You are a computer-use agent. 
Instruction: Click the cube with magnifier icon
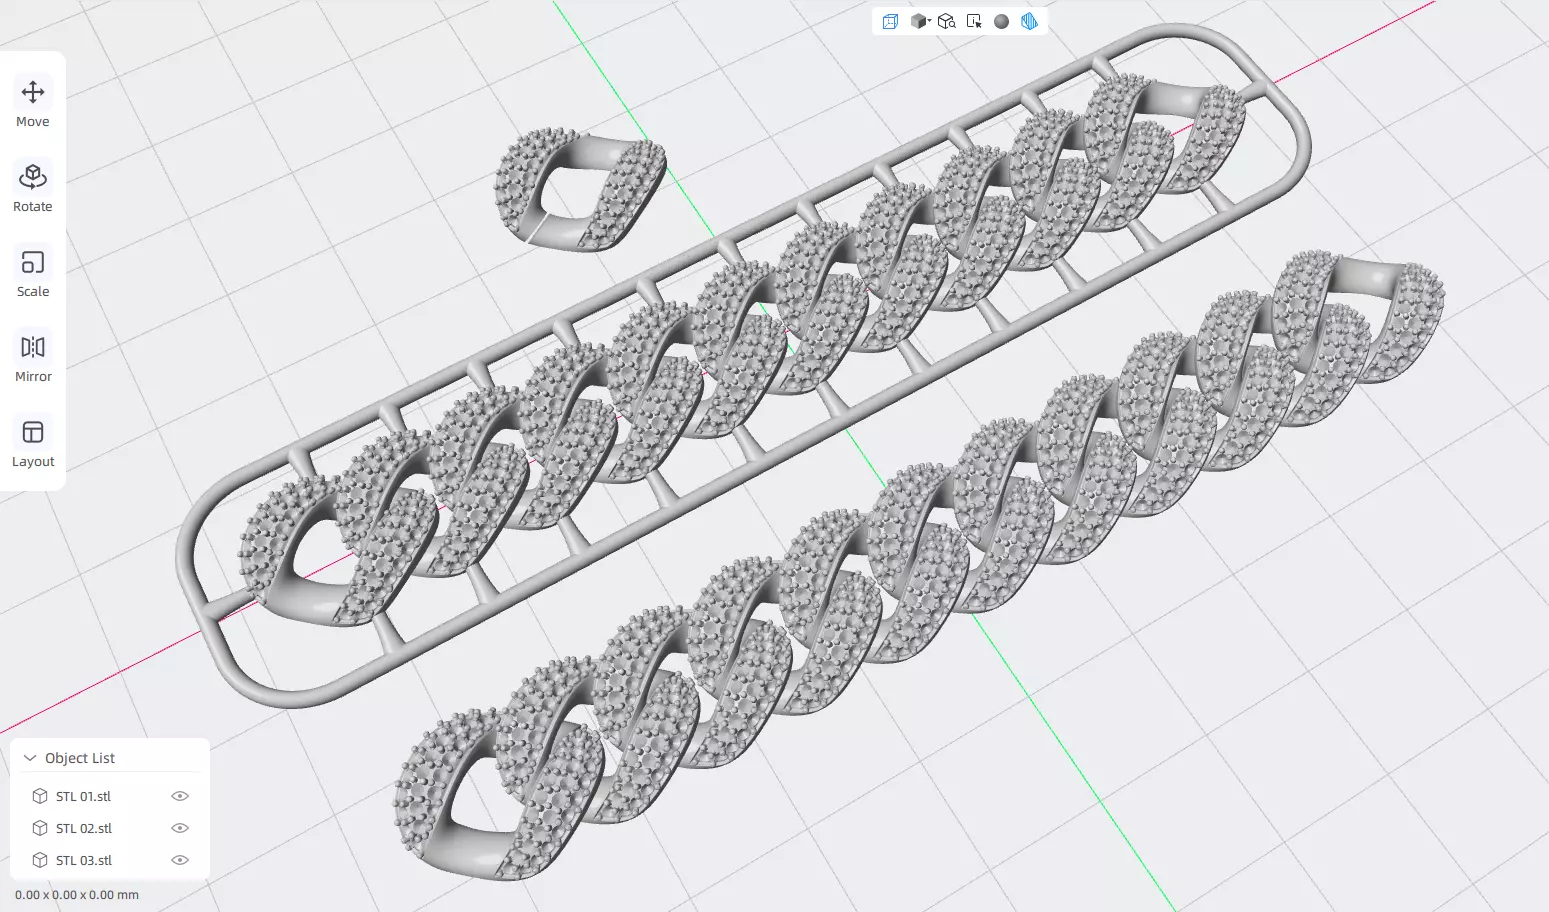point(946,21)
